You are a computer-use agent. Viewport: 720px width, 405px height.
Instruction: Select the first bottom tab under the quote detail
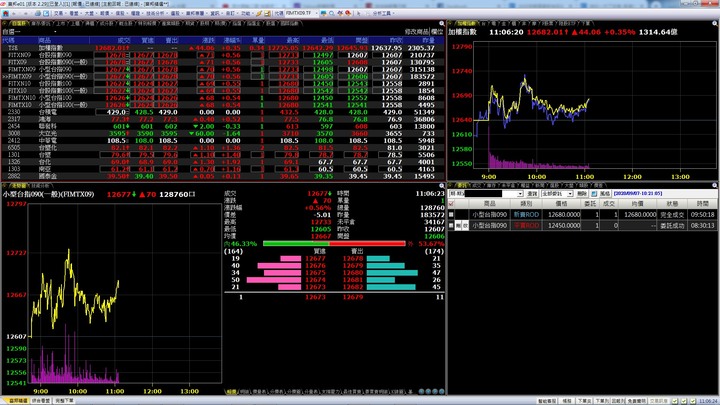(231, 392)
